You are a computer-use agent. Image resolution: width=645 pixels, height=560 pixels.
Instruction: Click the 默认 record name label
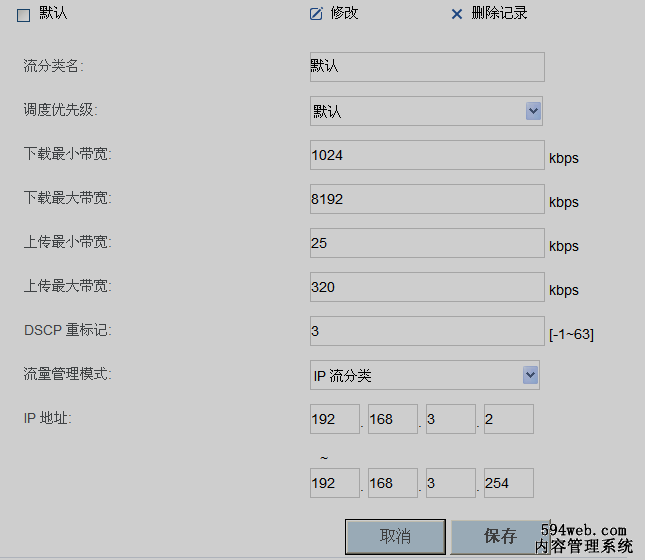[53, 13]
